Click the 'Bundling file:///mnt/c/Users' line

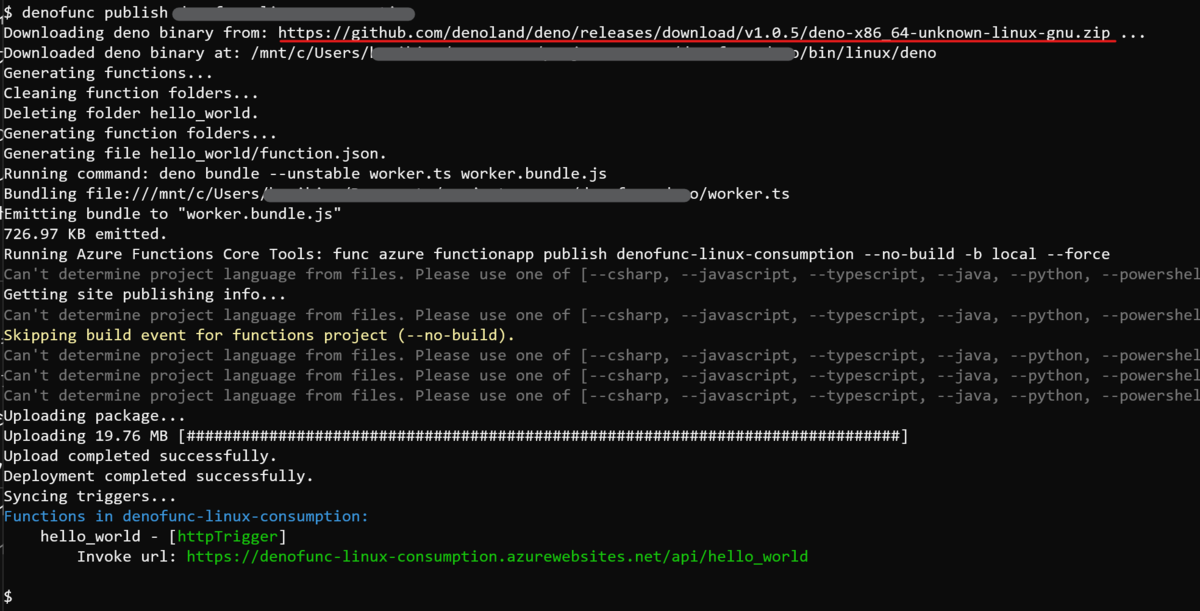coord(396,193)
